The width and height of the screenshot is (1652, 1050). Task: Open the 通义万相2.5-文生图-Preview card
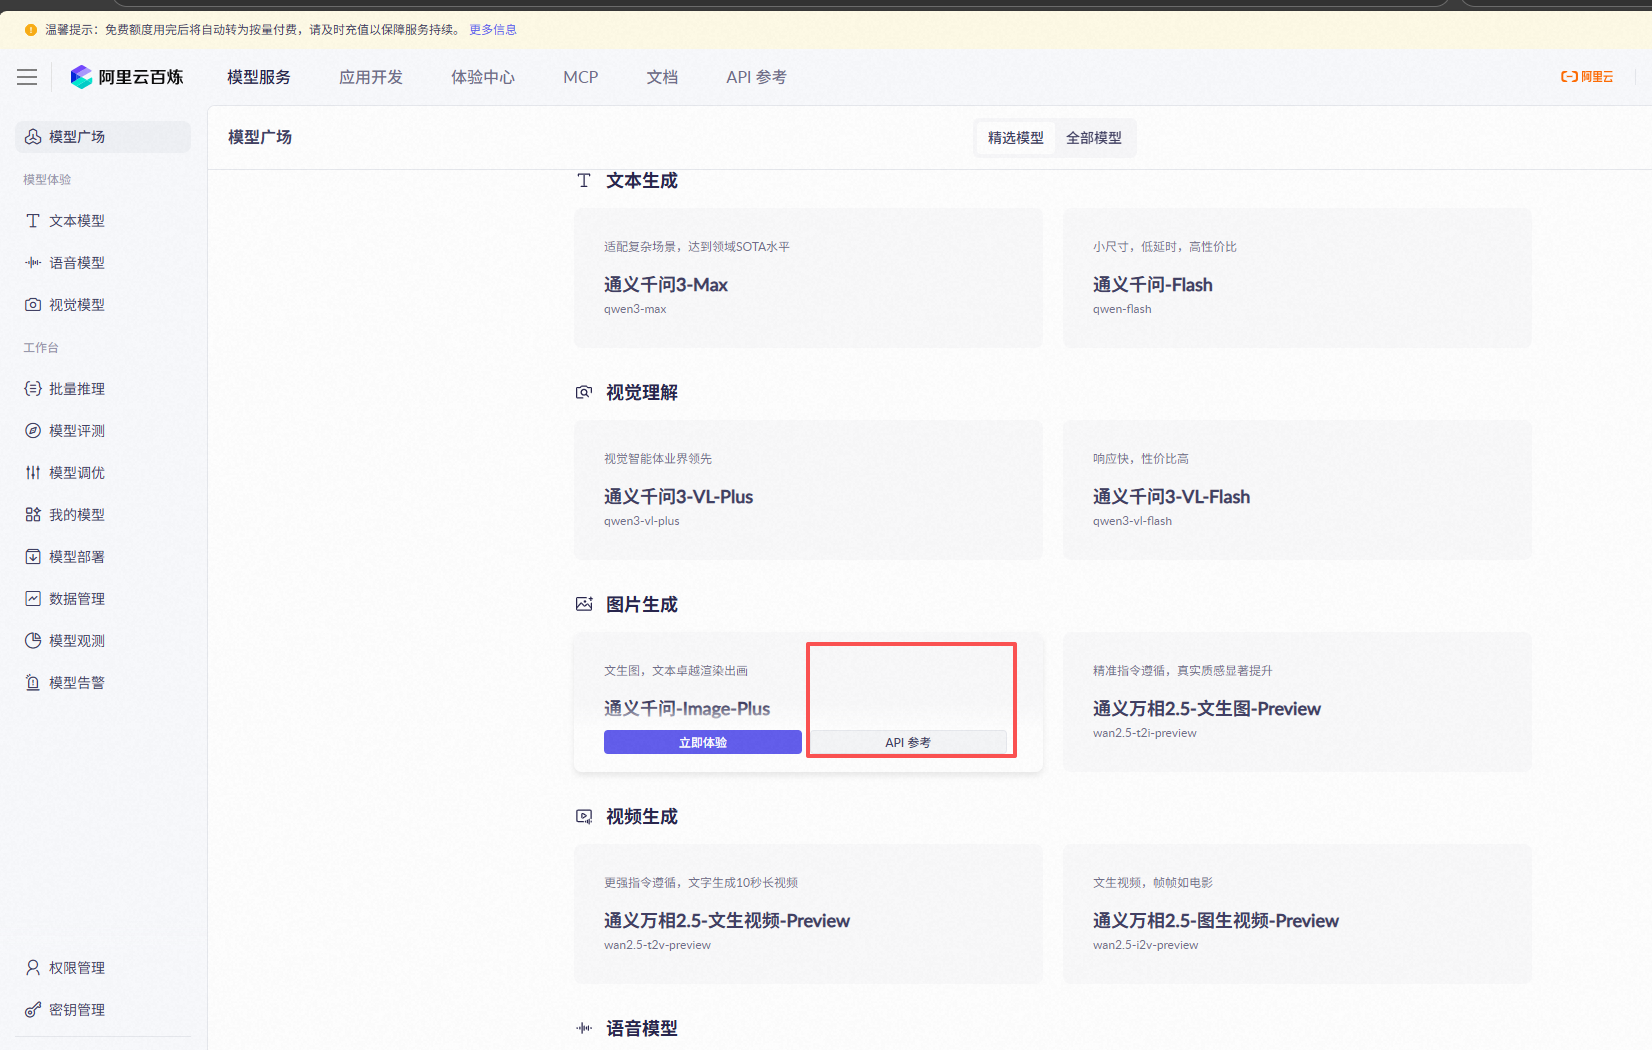(x=1297, y=702)
